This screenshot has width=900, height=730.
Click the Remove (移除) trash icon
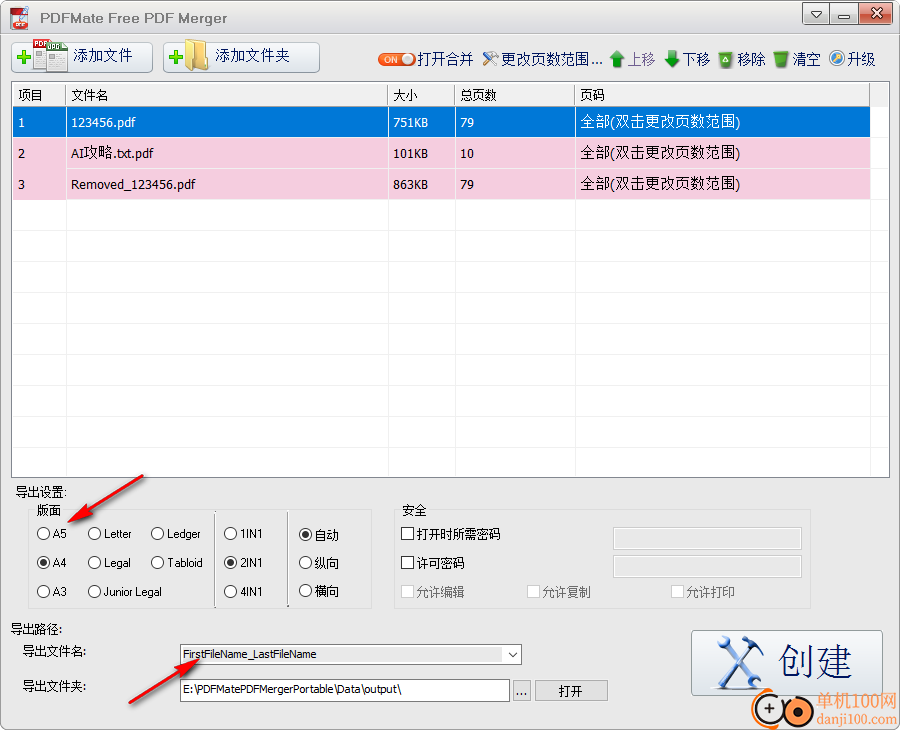(x=726, y=59)
